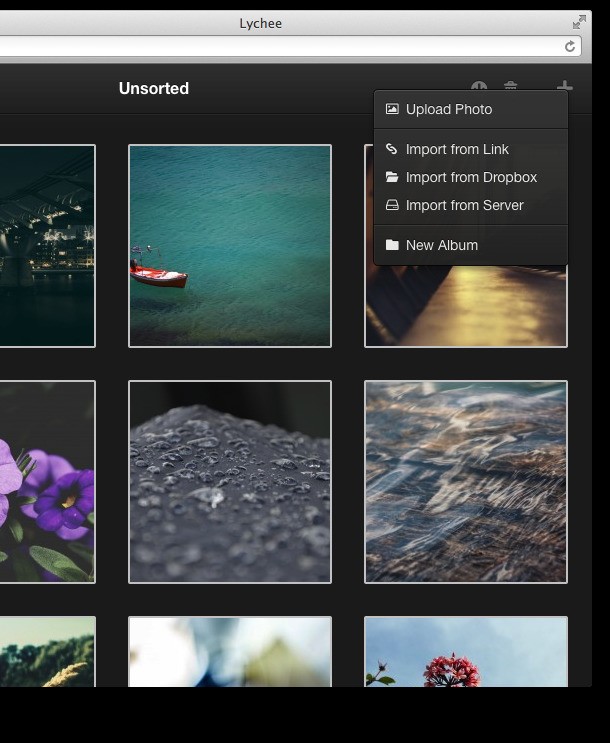Choose Upload Photo from the add menu
Screen dimensions: 610x743
(471, 109)
